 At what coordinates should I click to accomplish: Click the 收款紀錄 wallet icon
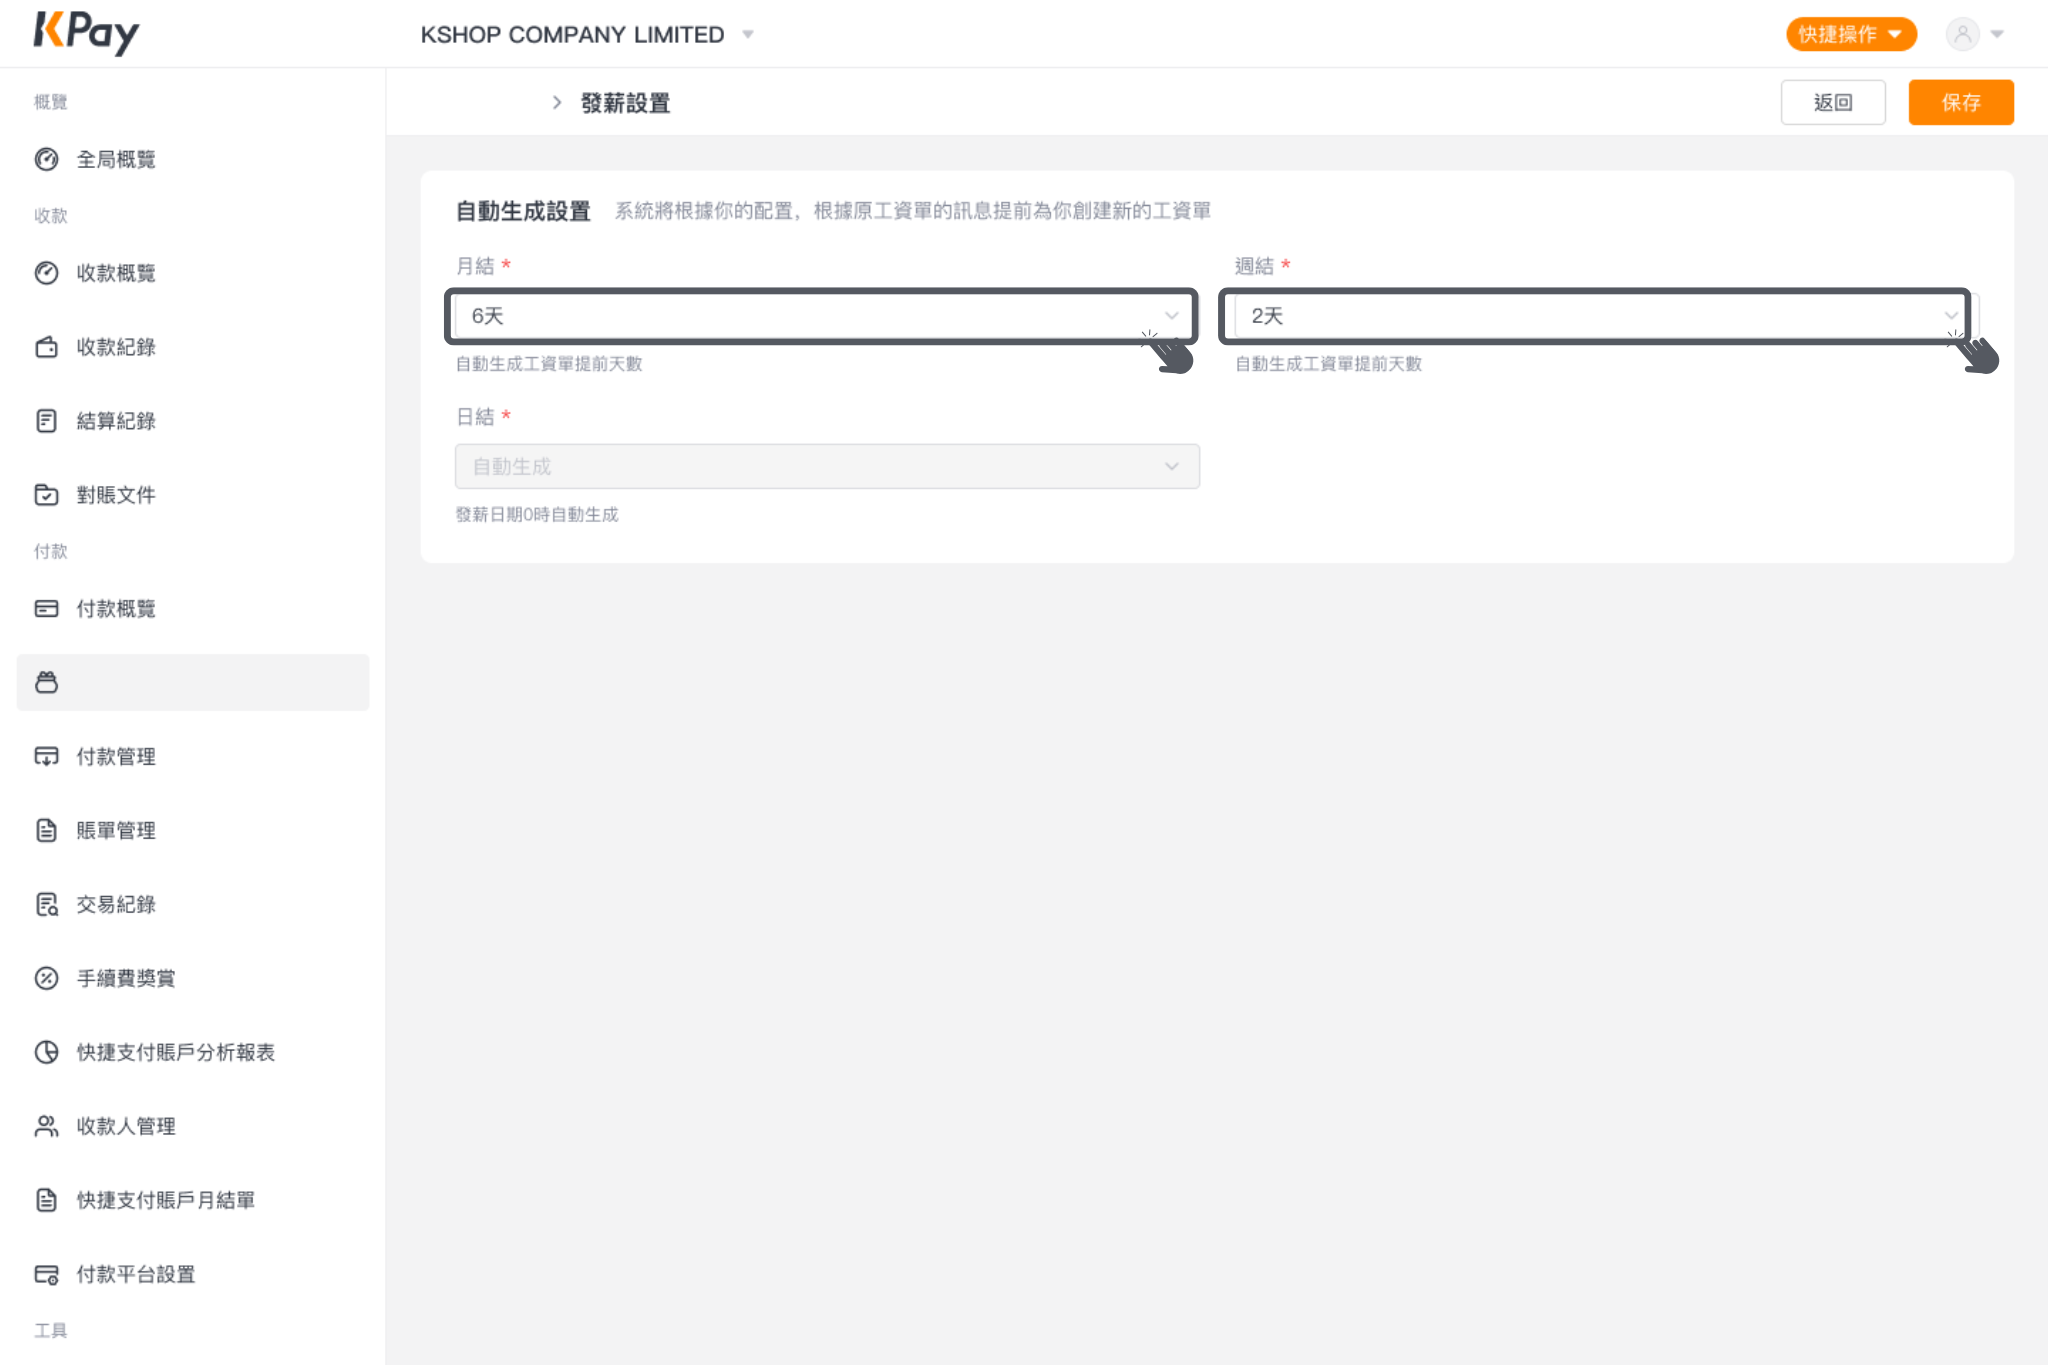46,347
